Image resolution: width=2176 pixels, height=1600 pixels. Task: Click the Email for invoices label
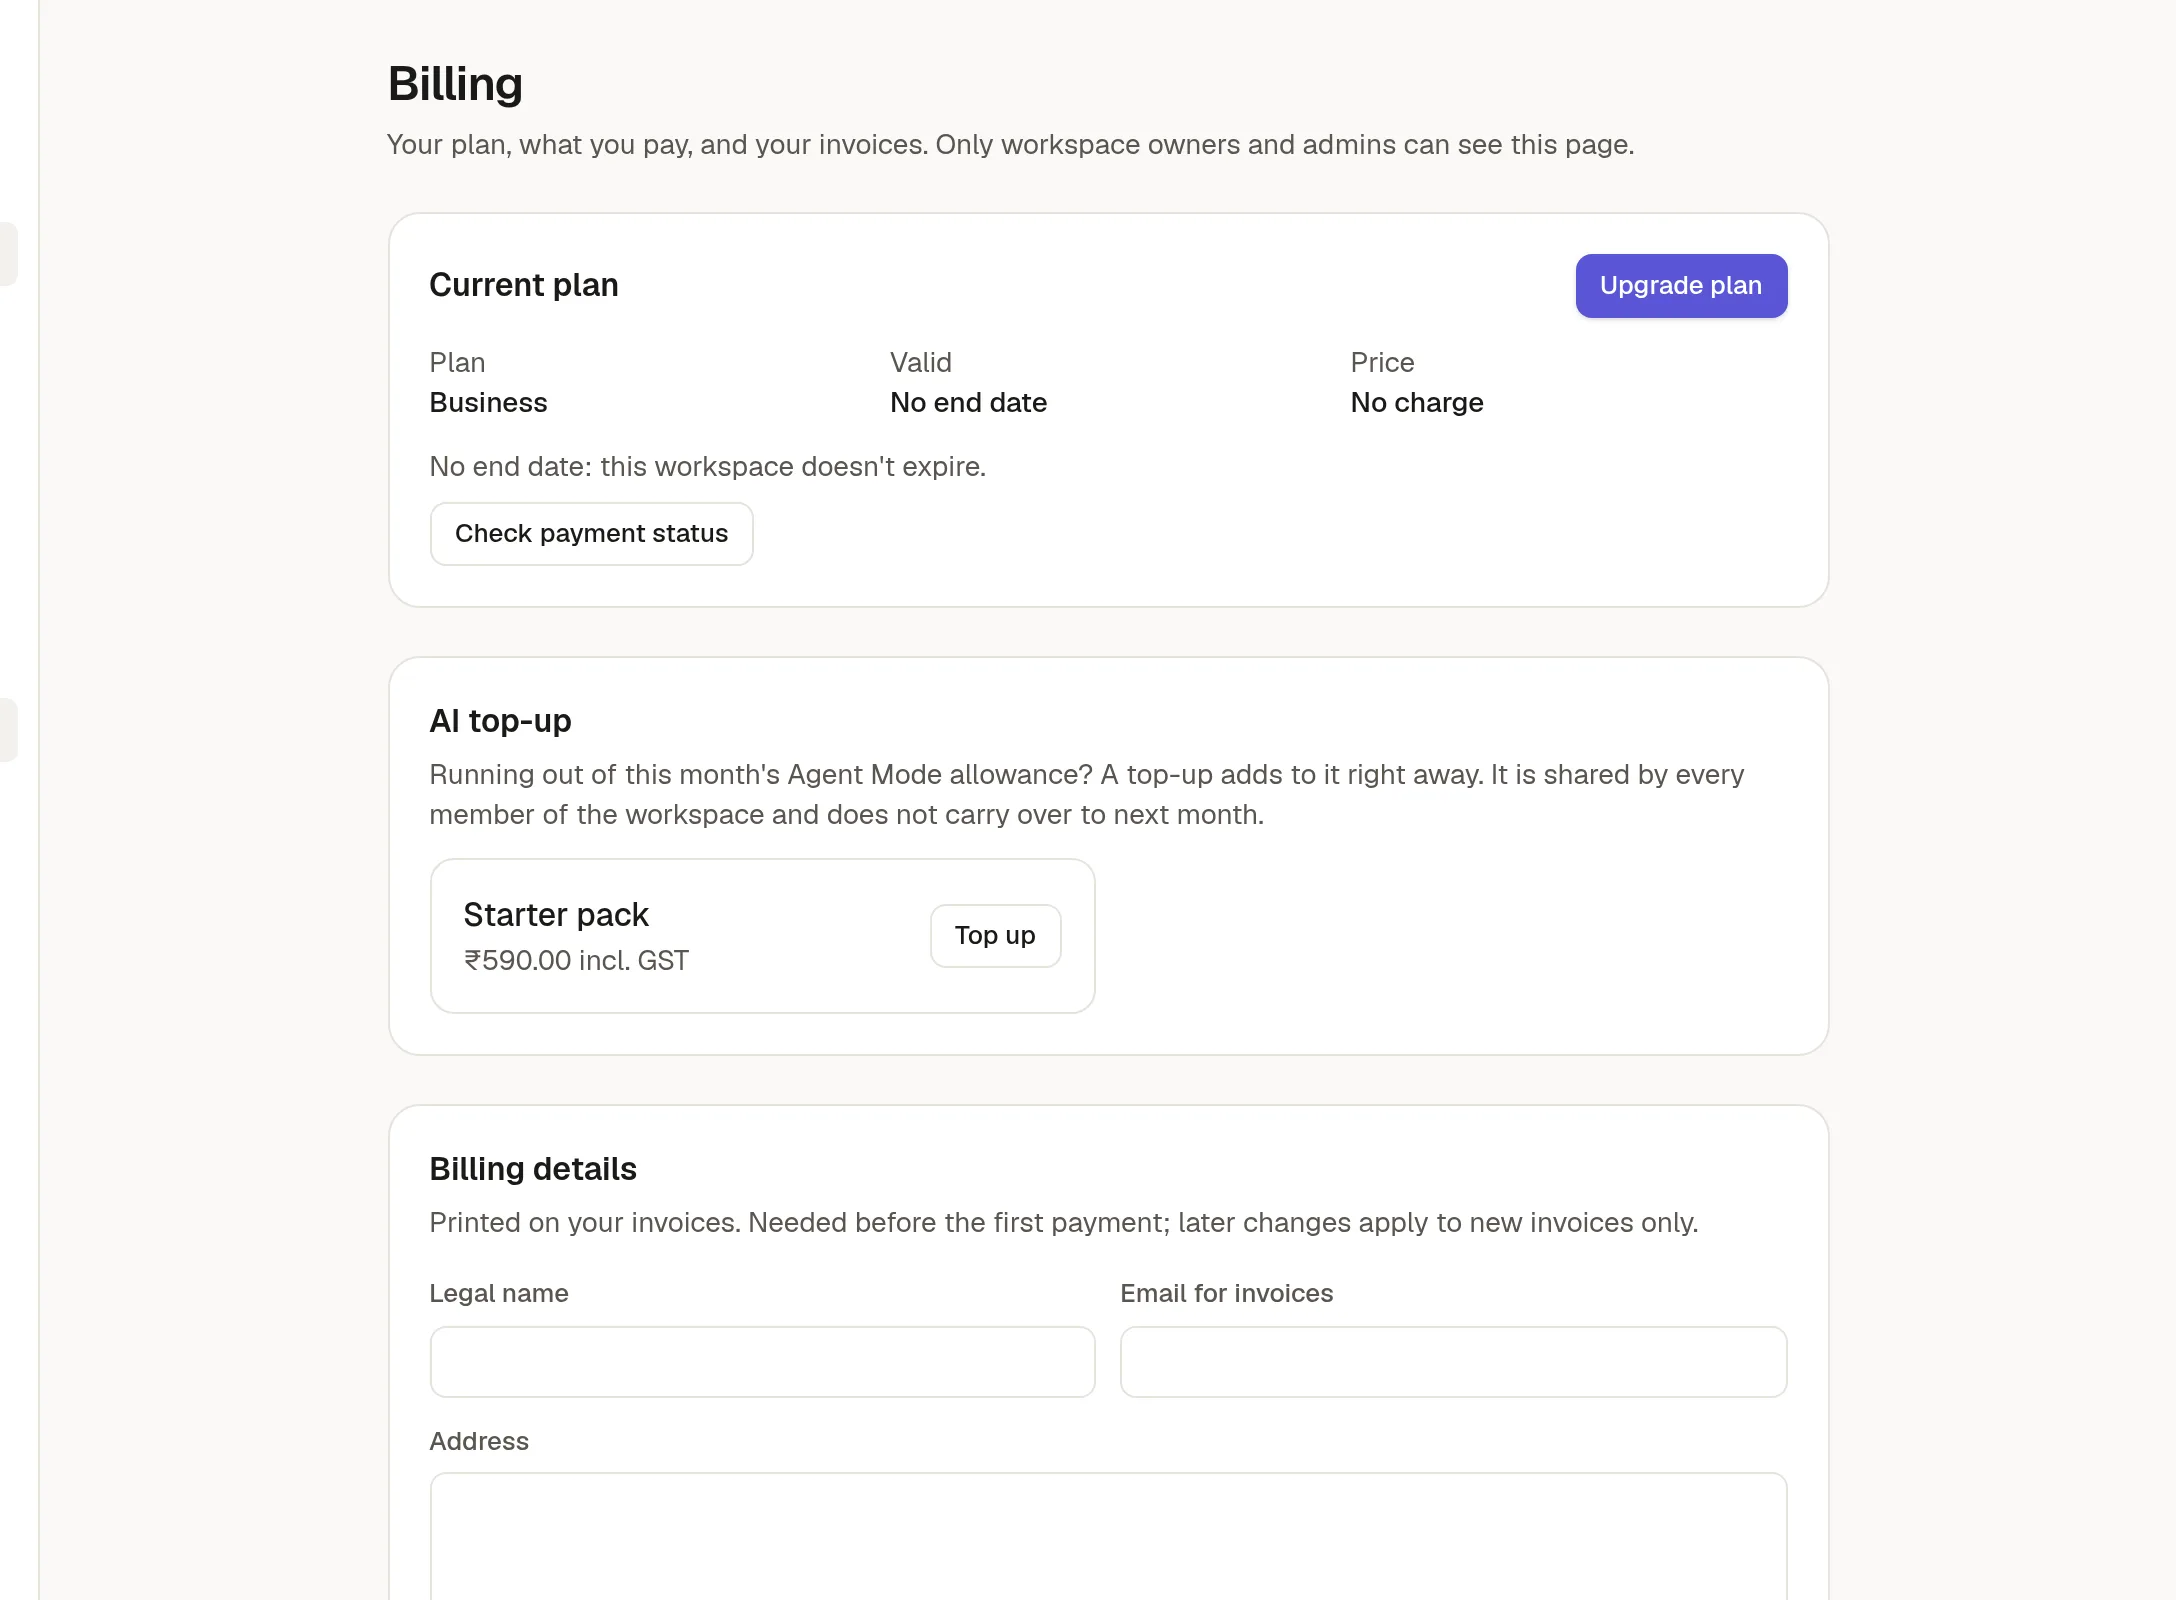(1226, 1293)
